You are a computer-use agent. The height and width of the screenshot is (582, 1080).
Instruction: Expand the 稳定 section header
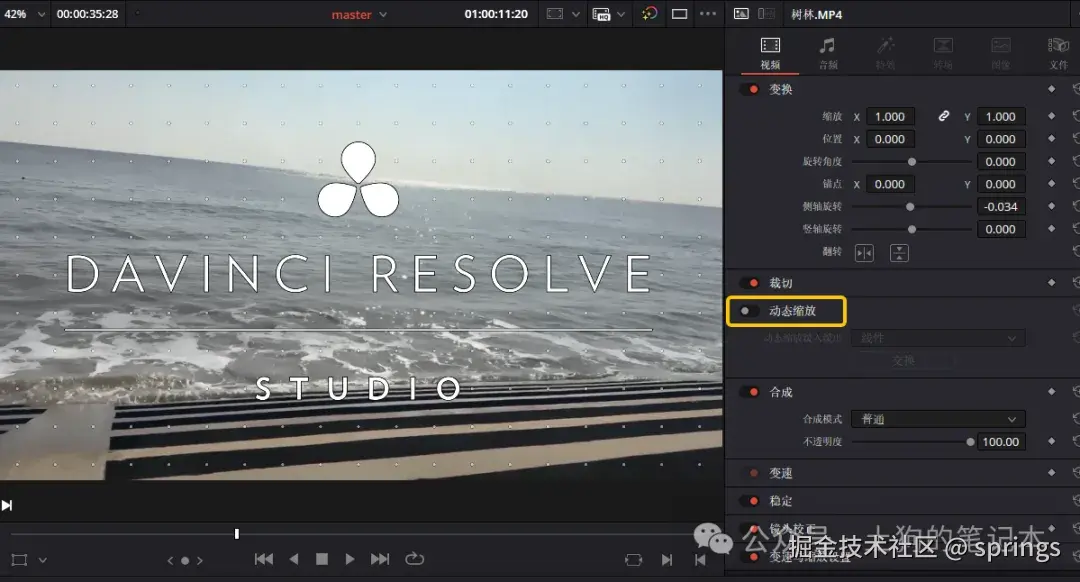tap(781, 501)
